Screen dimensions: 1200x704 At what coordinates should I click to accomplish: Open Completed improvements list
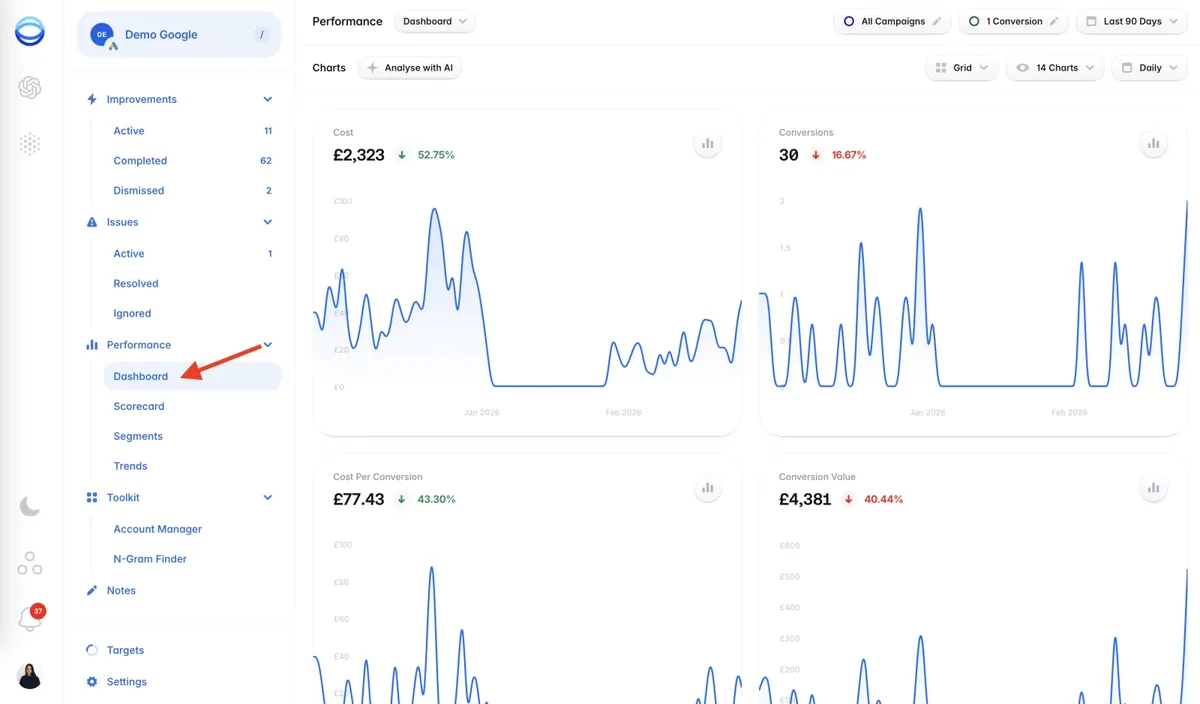click(192, 161)
